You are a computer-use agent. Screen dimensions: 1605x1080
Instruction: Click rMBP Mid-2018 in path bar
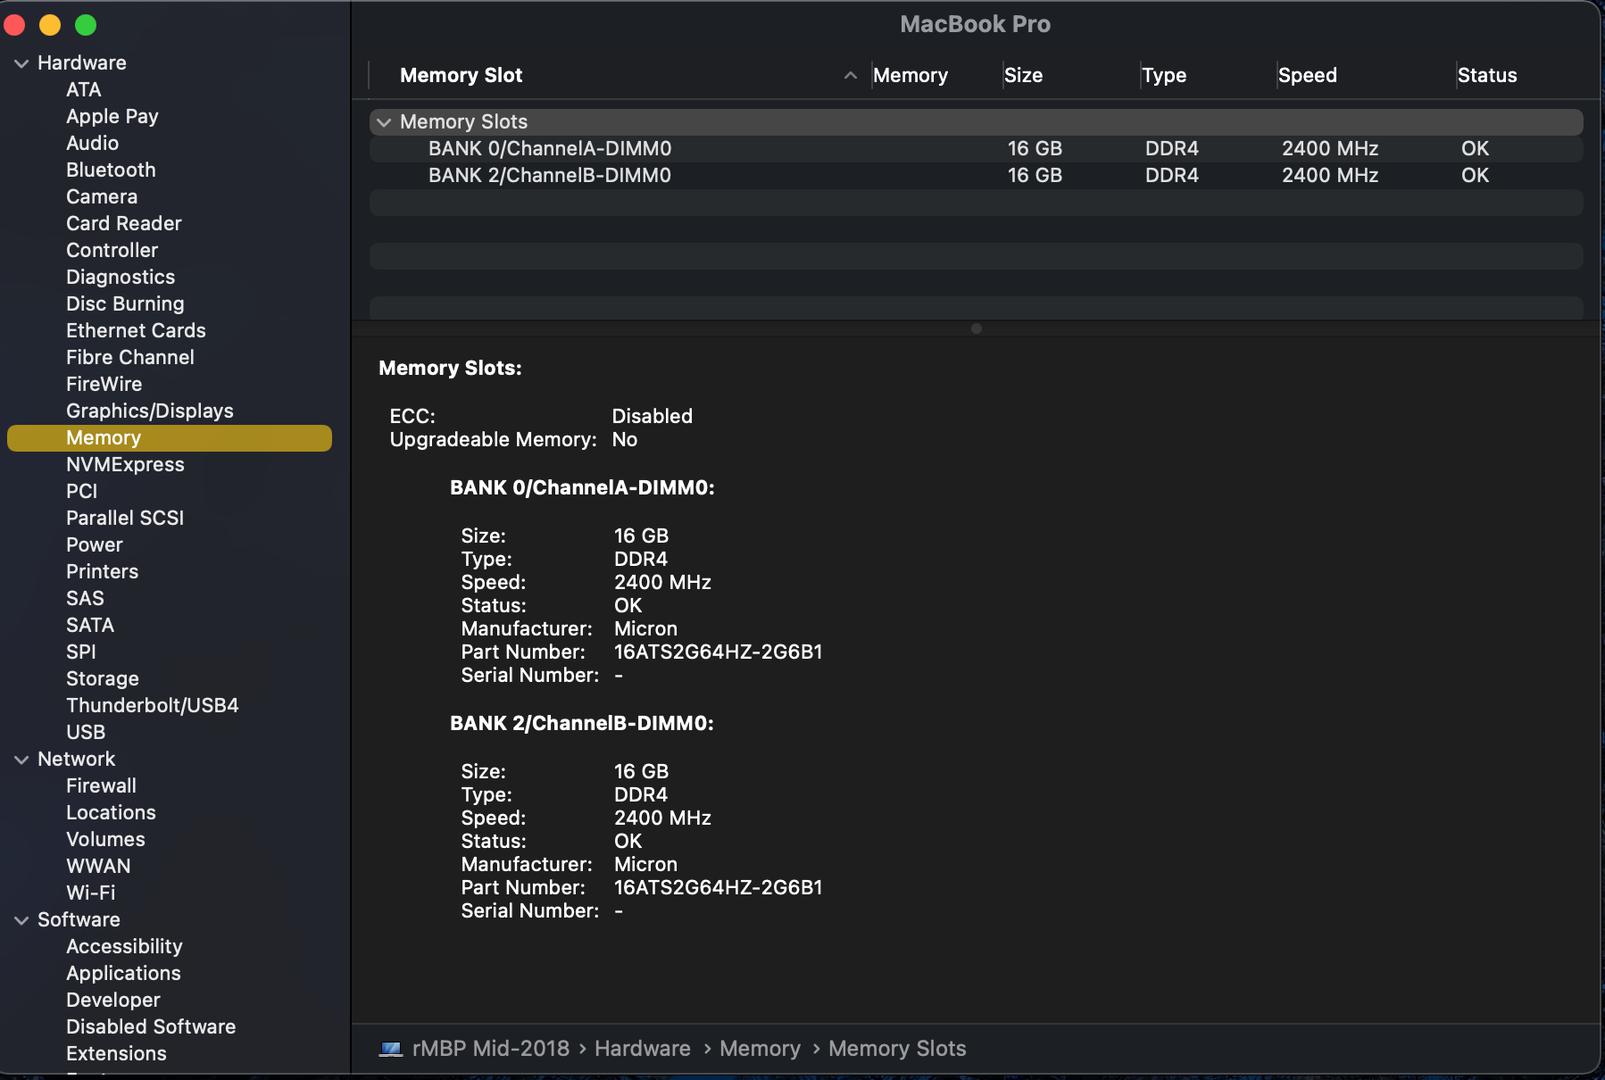491,1049
